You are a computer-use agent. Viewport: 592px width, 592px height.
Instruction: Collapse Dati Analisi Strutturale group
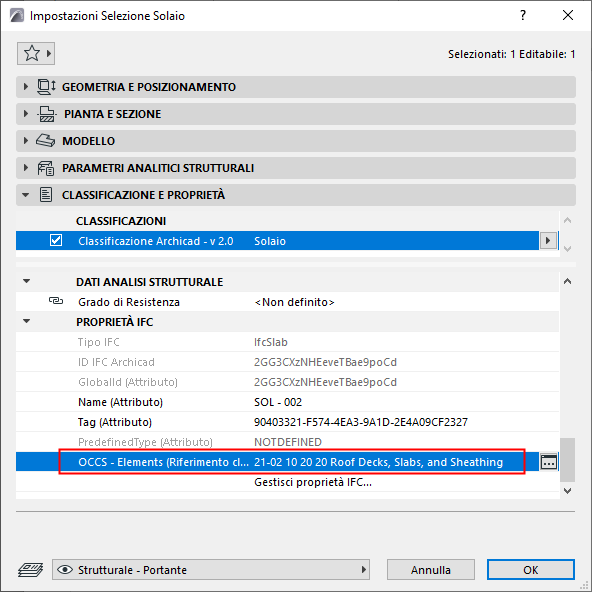(x=26, y=281)
